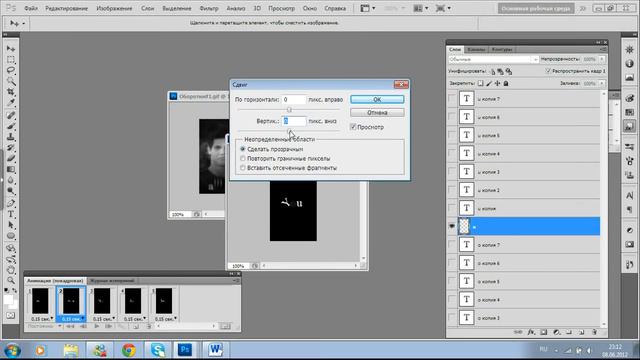Click the vertical offset slider handle

[289, 131]
